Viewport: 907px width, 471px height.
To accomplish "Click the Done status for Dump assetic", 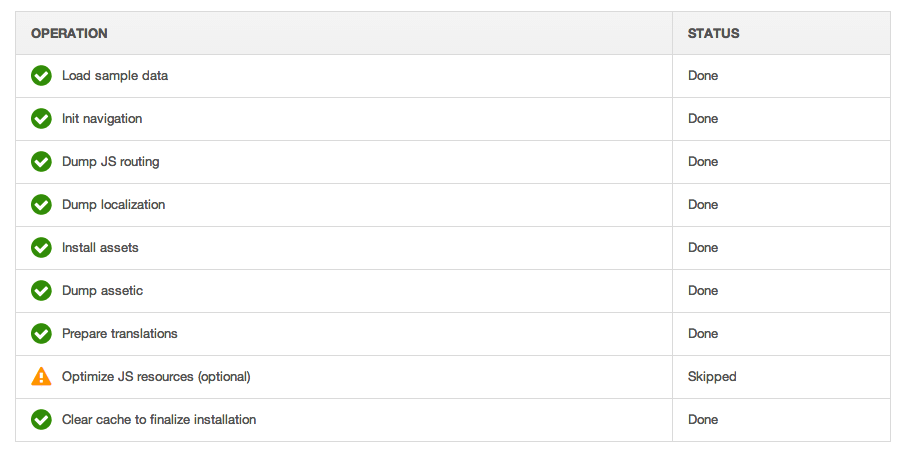I will tap(703, 290).
